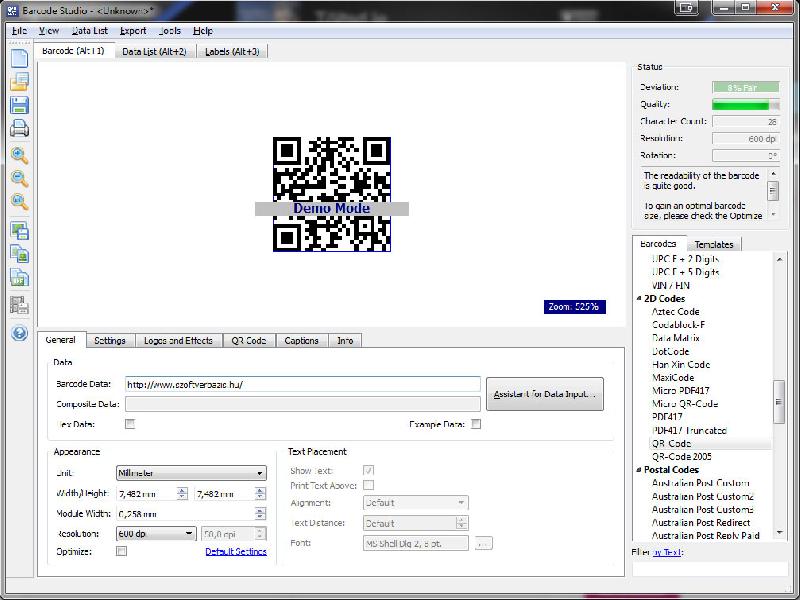
Task: Open the QR Code properties tab
Action: click(x=249, y=341)
